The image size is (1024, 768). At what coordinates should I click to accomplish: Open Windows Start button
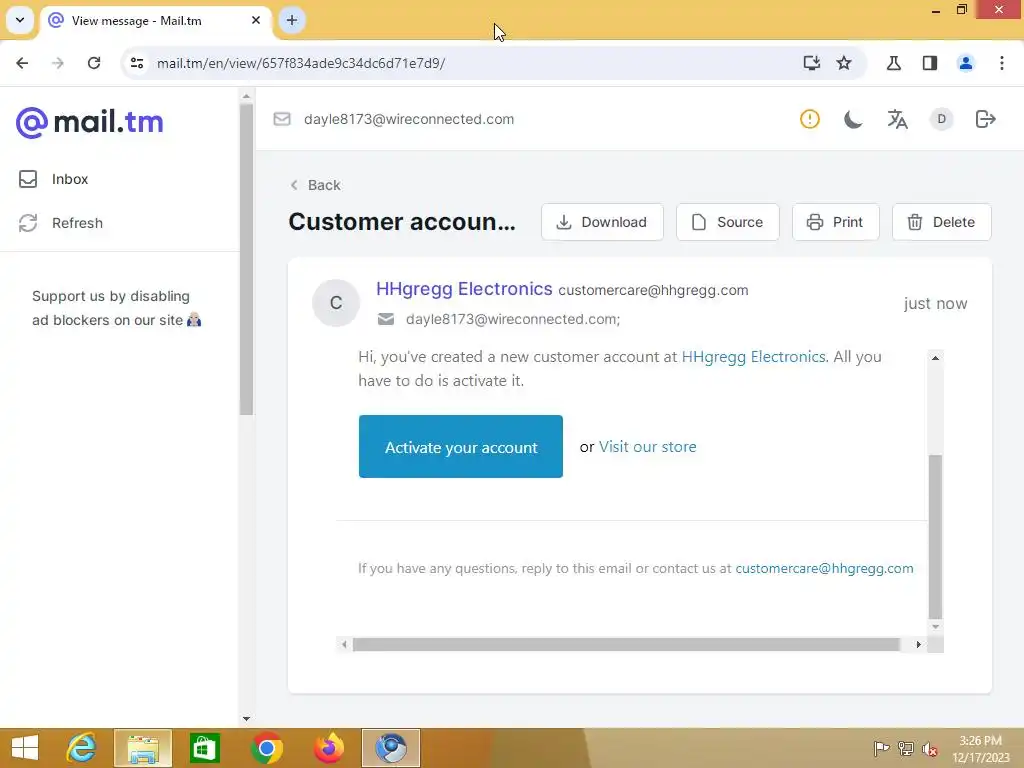pos(25,748)
